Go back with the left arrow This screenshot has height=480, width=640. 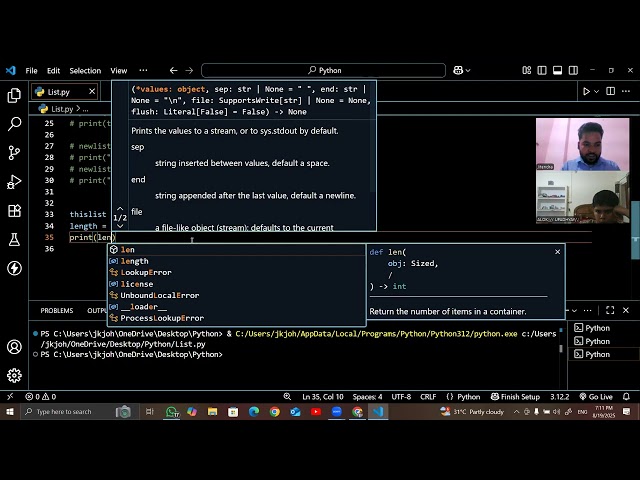173,71
